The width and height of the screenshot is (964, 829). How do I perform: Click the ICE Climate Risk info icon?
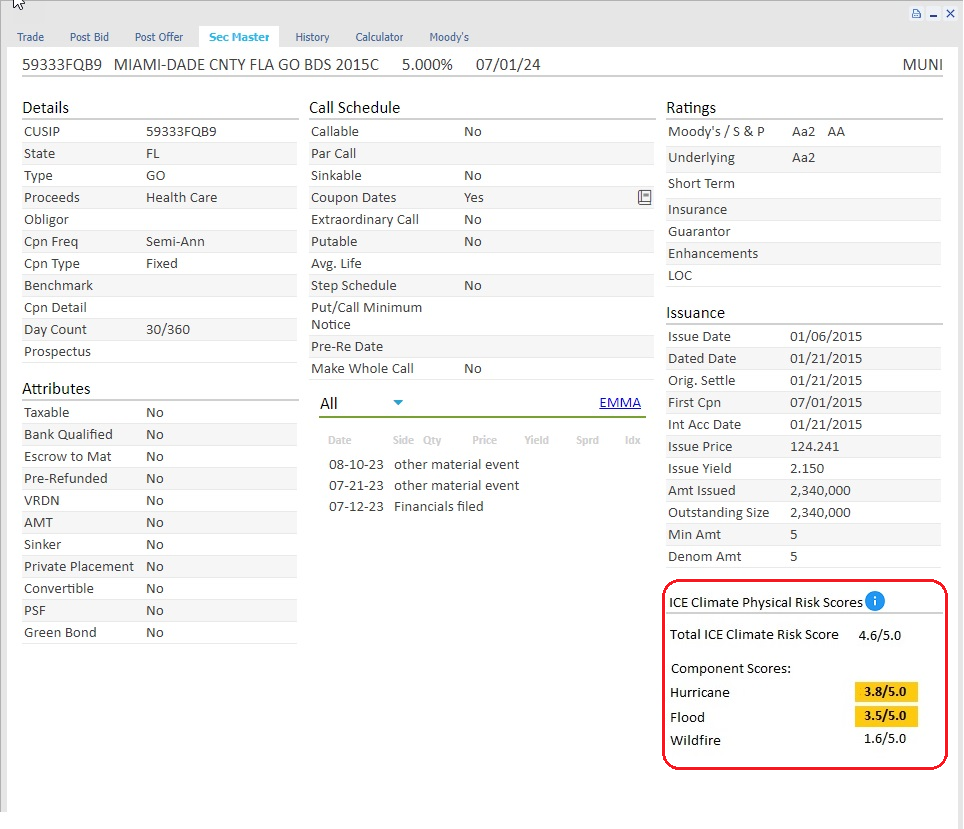(x=875, y=601)
